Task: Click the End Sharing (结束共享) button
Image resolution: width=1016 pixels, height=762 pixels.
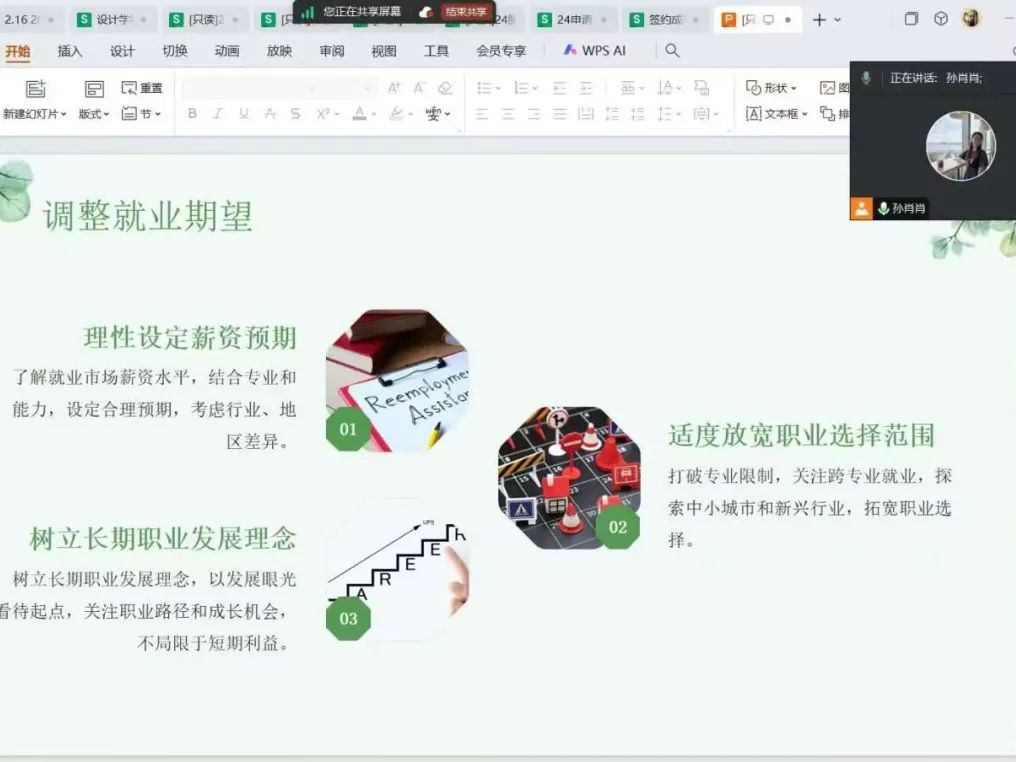Action: point(465,12)
